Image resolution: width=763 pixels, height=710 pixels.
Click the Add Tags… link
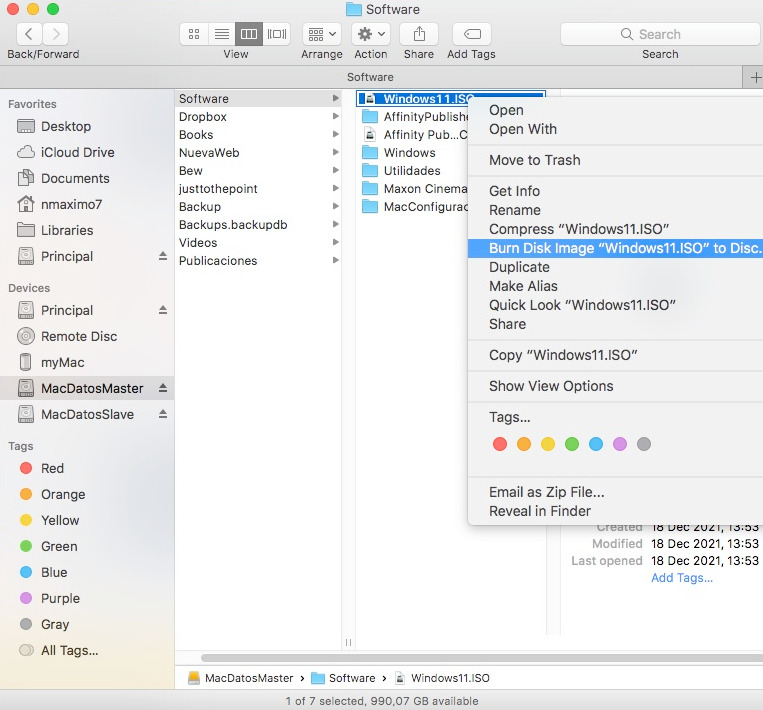click(x=681, y=578)
